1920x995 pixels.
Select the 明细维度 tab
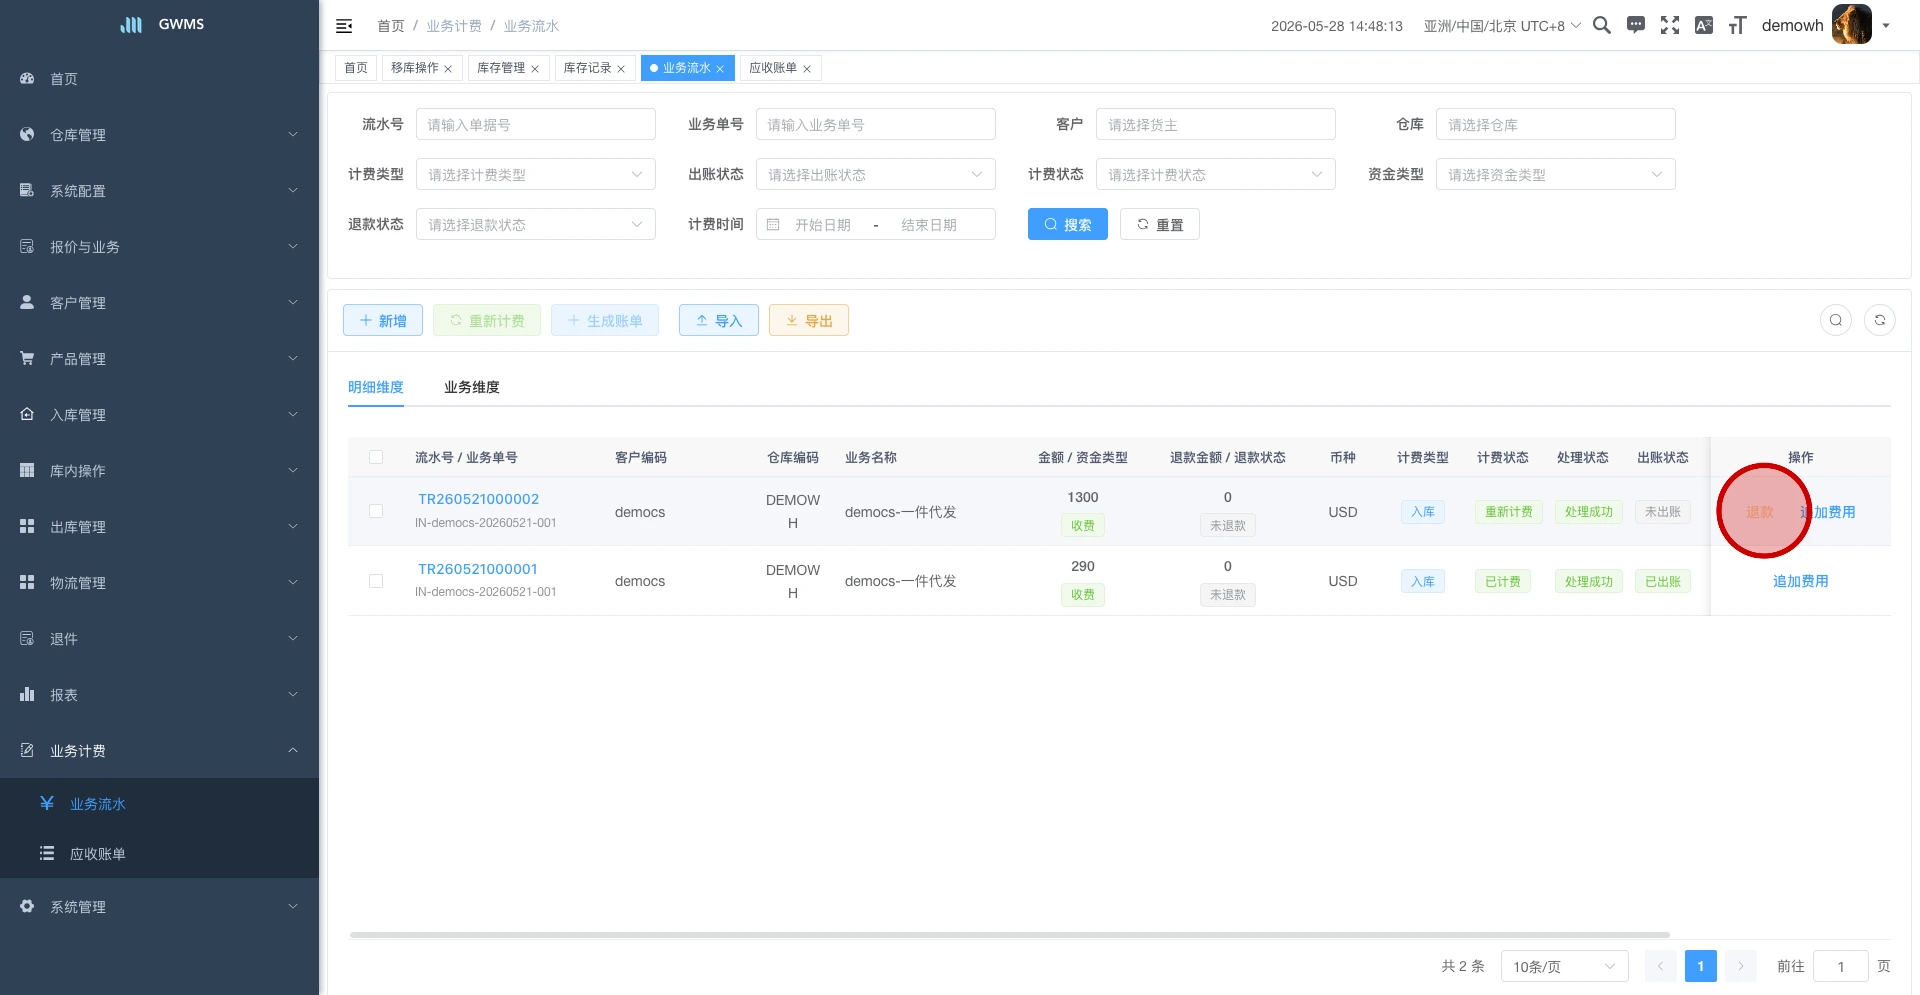(376, 387)
